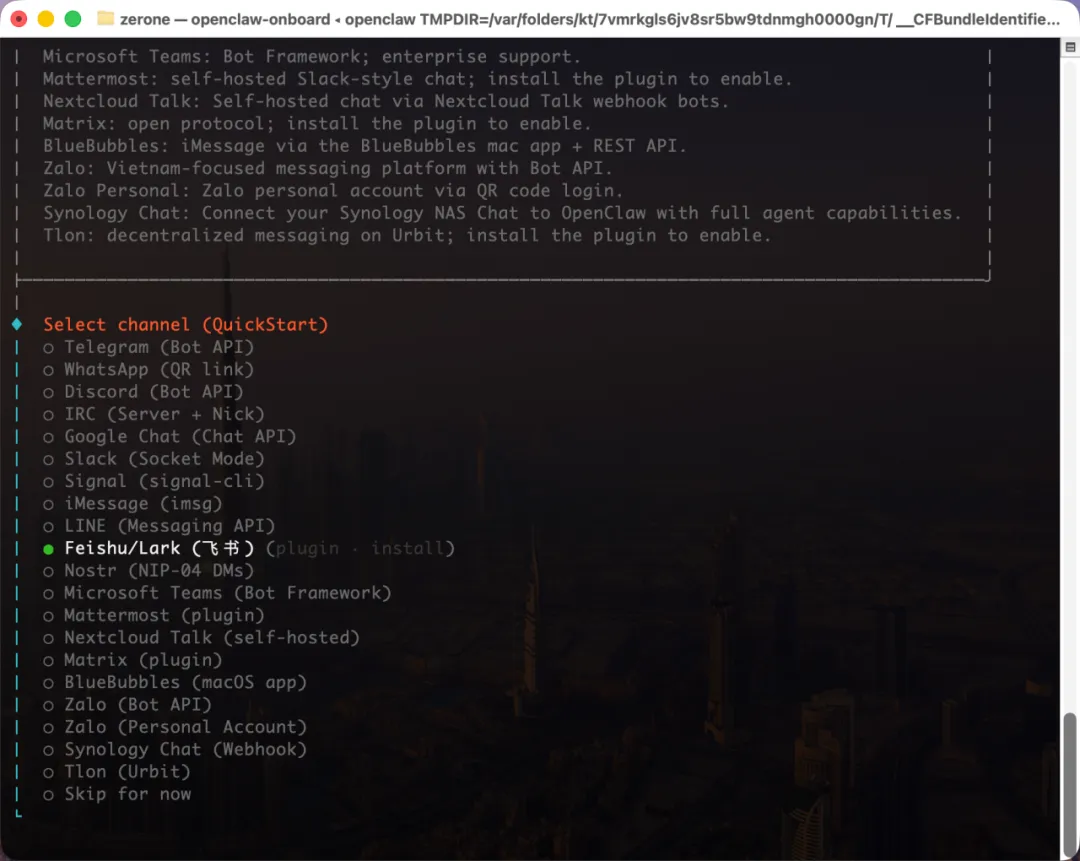Click the 'BlueBubbles: iMessage via' description line
The image size is (1080, 861).
(x=364, y=146)
